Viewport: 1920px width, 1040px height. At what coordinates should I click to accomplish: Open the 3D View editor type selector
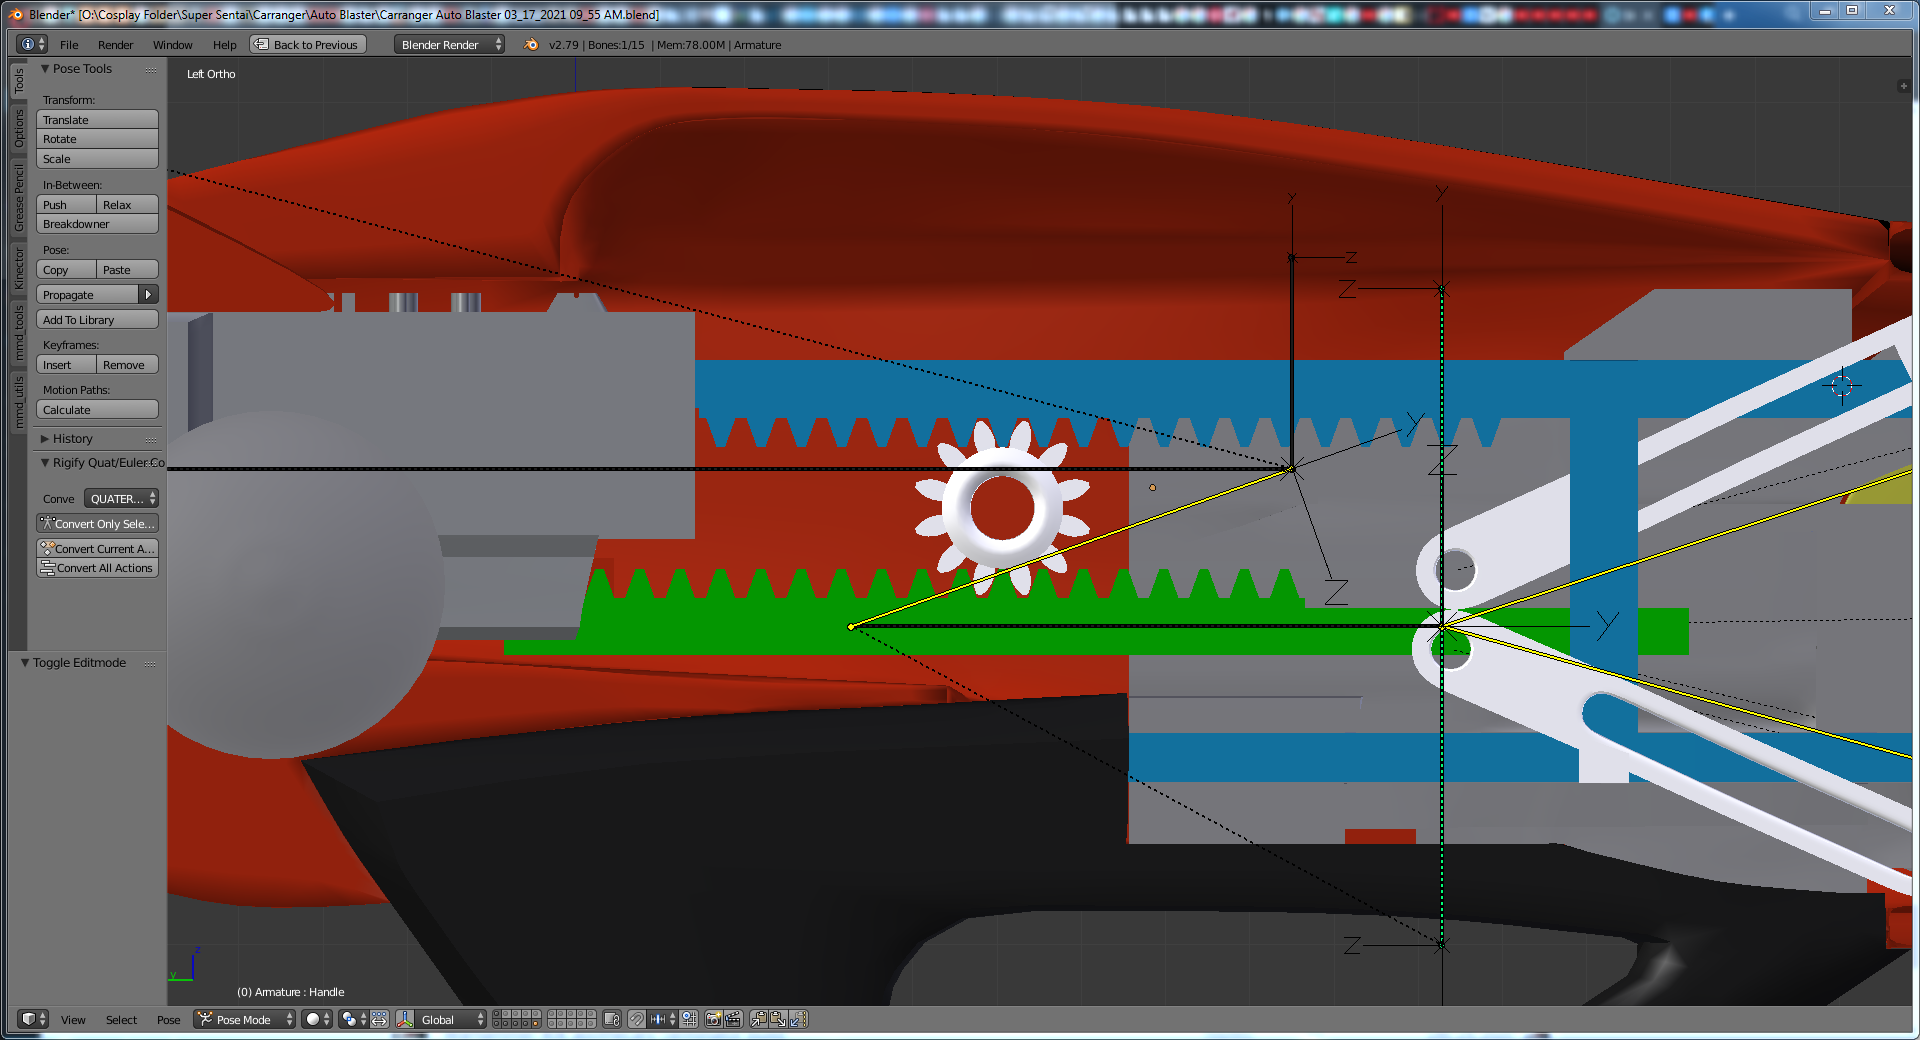pyautogui.click(x=33, y=1019)
